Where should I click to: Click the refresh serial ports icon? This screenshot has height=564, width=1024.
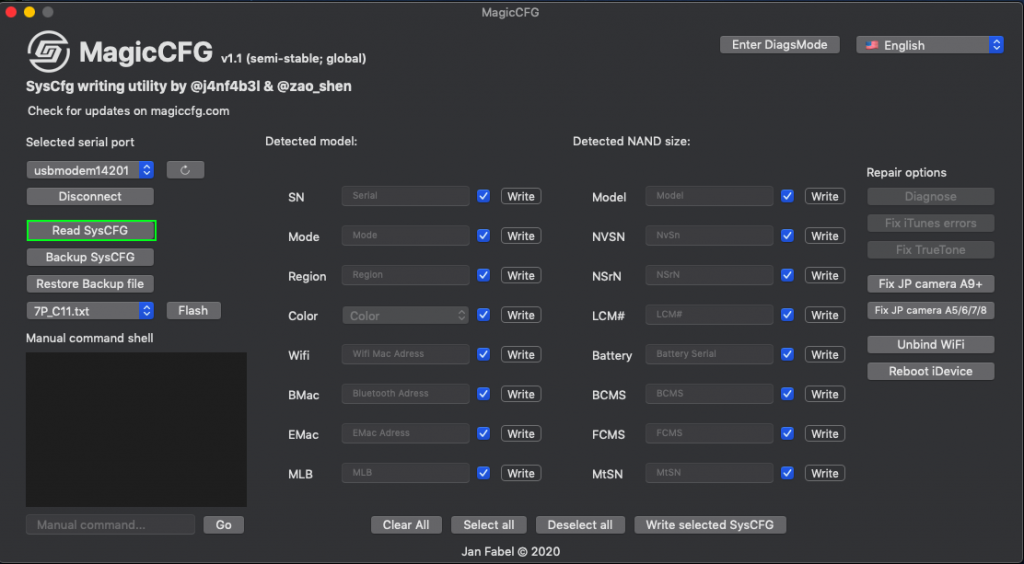click(x=185, y=170)
